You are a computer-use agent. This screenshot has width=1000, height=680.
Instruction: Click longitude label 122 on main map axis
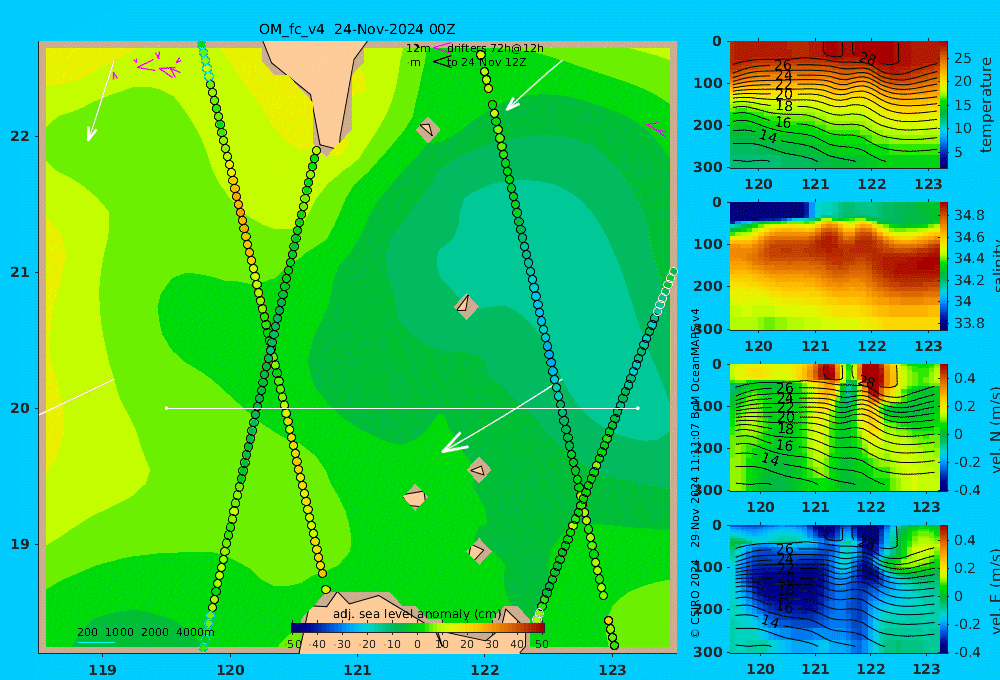tap(485, 670)
